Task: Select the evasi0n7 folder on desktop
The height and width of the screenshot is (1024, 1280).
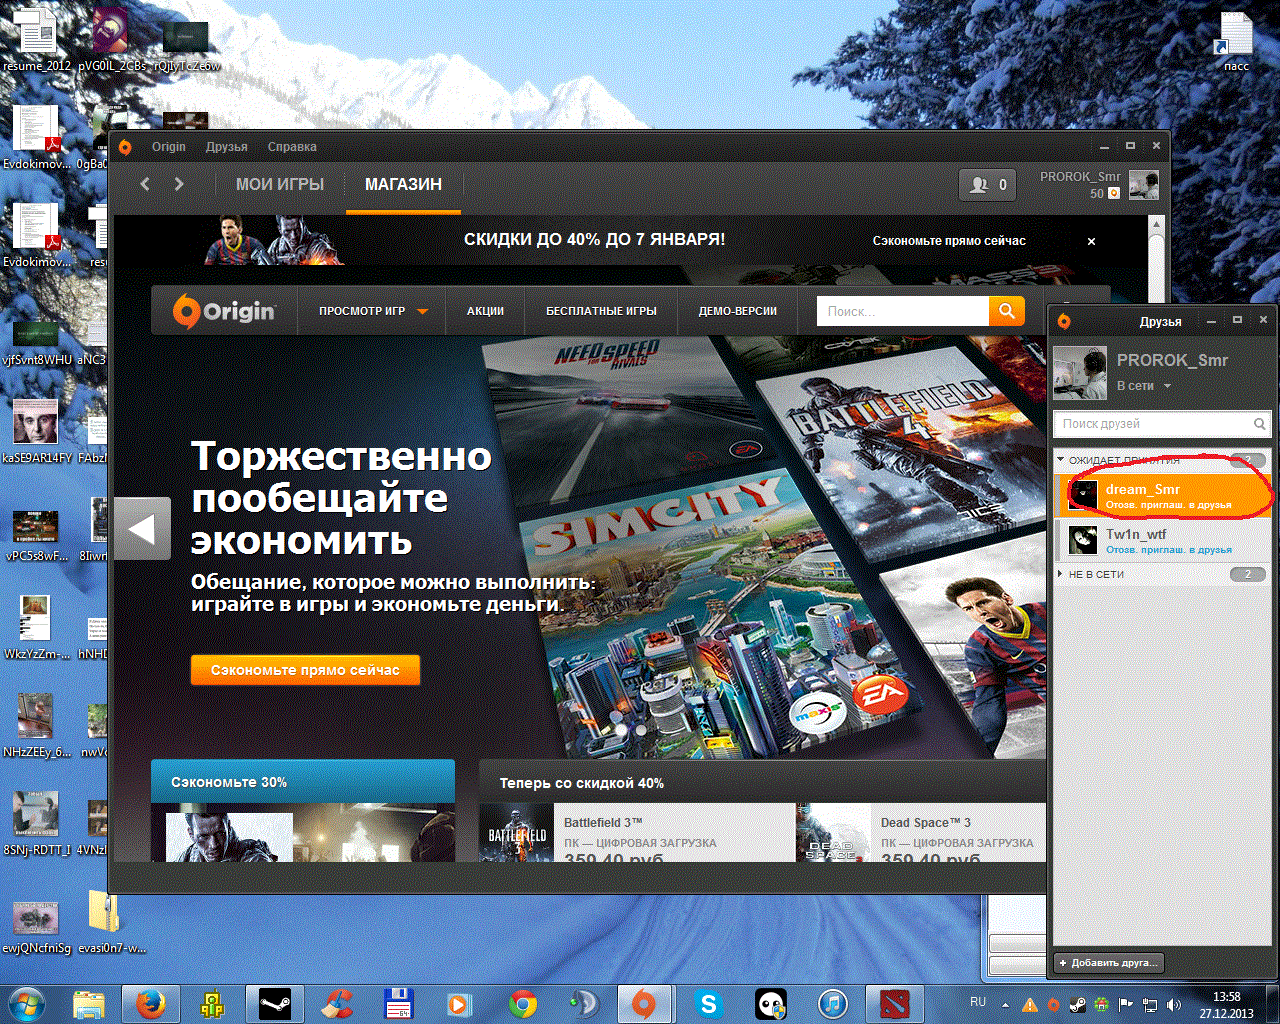Action: tap(111, 921)
